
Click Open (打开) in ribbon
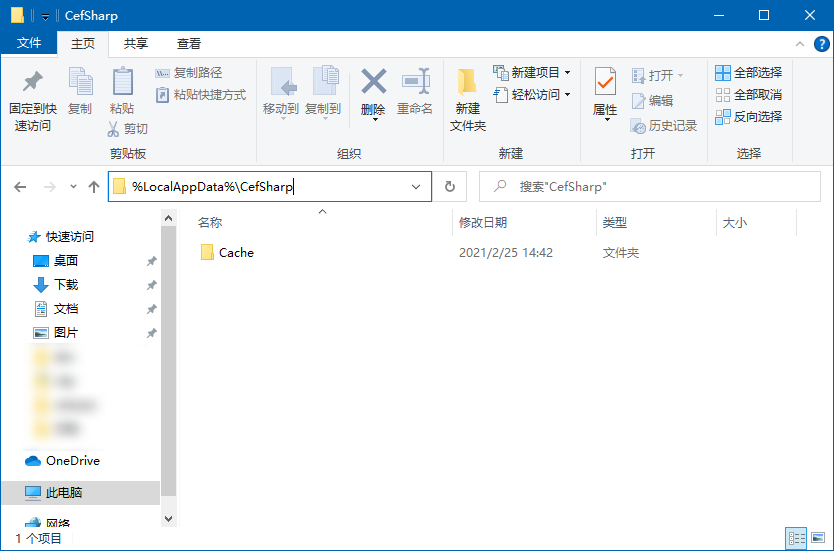click(657, 76)
